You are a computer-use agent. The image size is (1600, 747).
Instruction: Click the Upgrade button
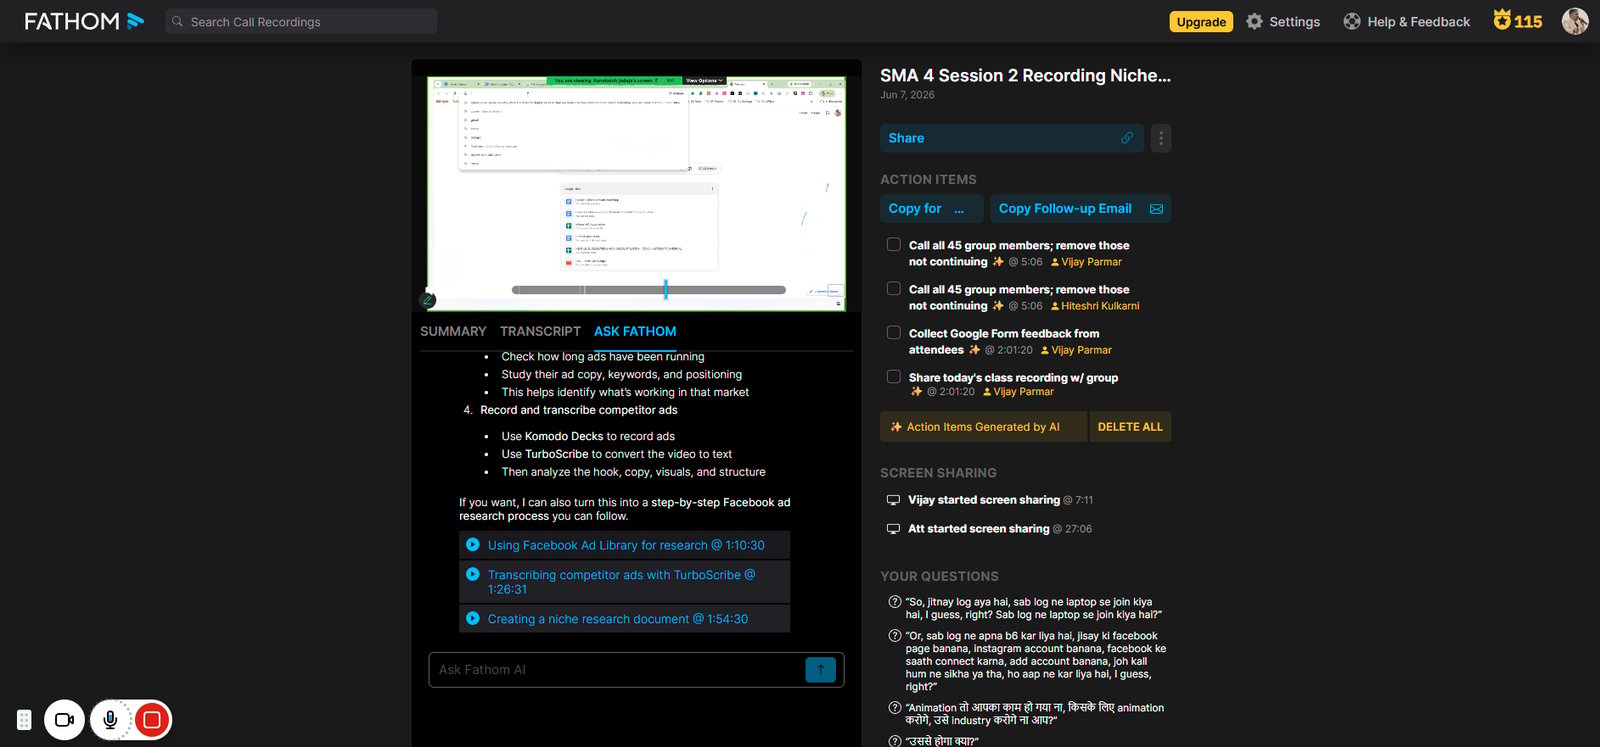pyautogui.click(x=1201, y=21)
